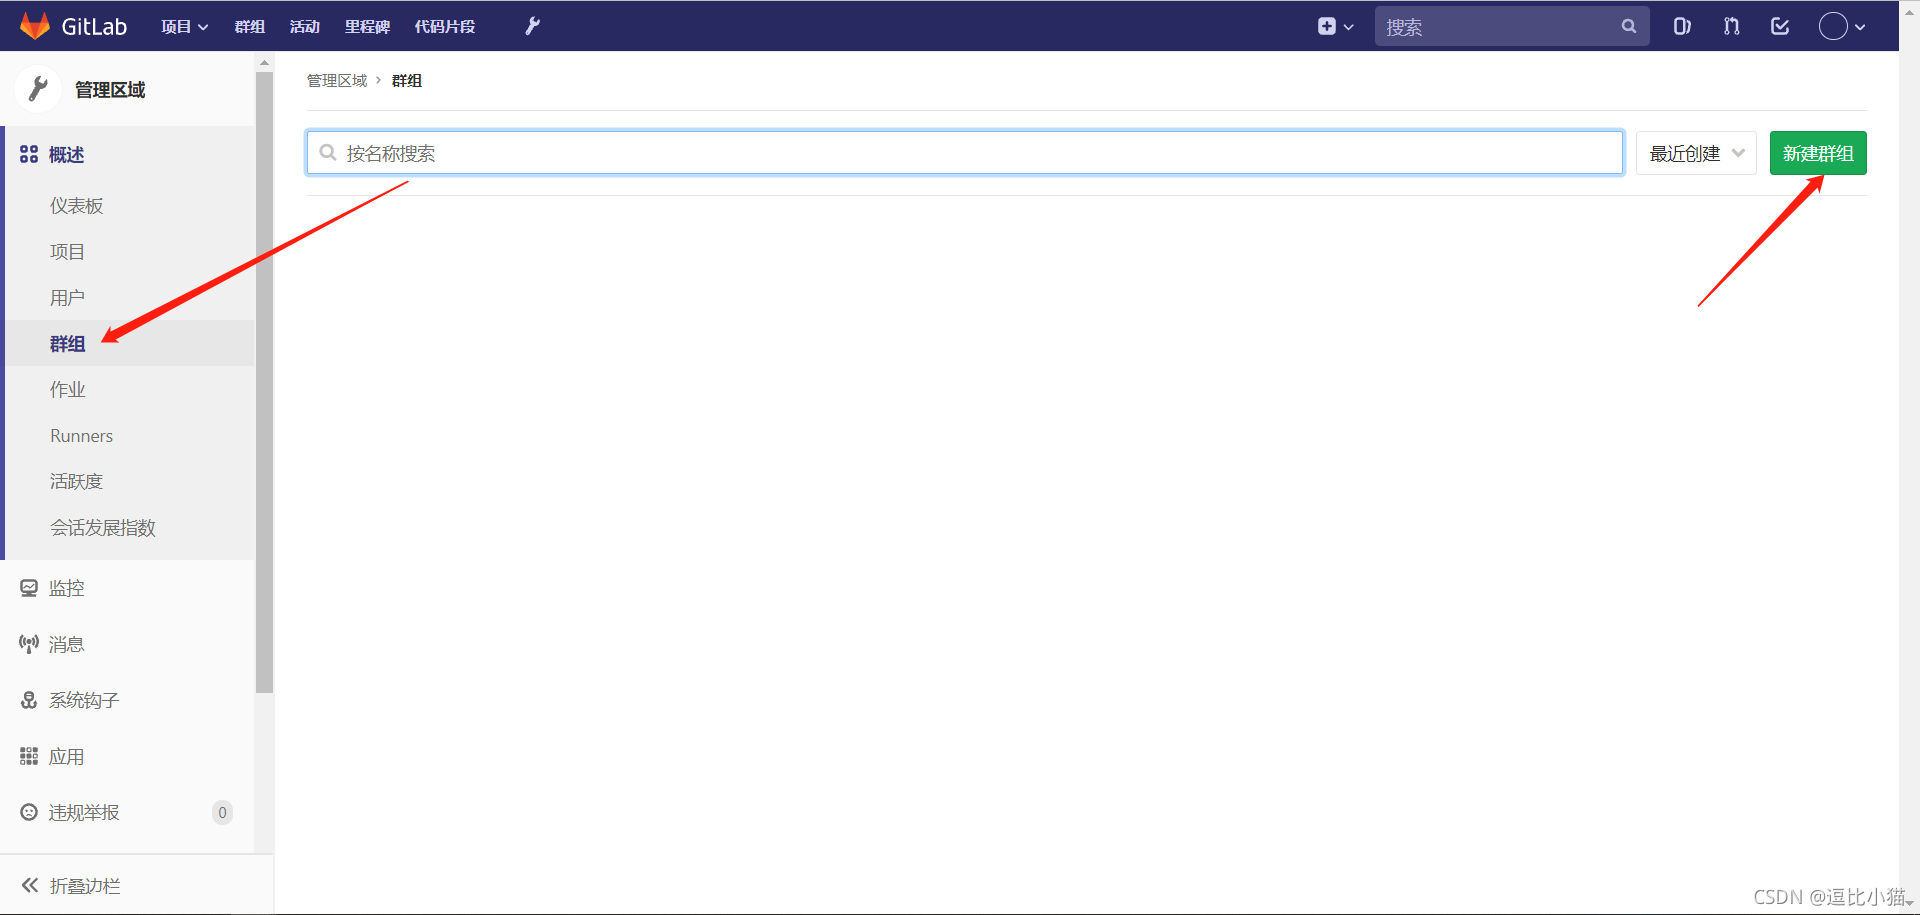This screenshot has width=1920, height=915.
Task: Select 群组 in sidebar
Action: [67, 344]
